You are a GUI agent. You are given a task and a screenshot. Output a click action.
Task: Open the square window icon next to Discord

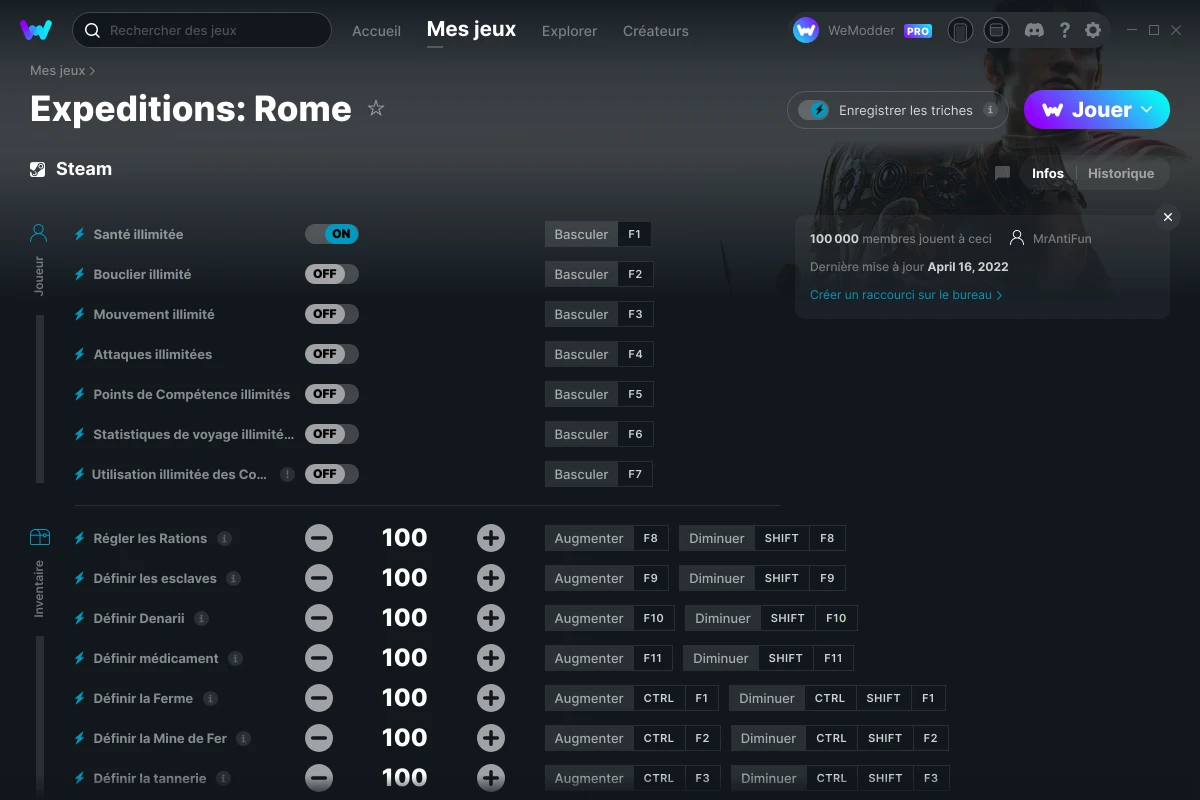pyautogui.click(x=996, y=30)
